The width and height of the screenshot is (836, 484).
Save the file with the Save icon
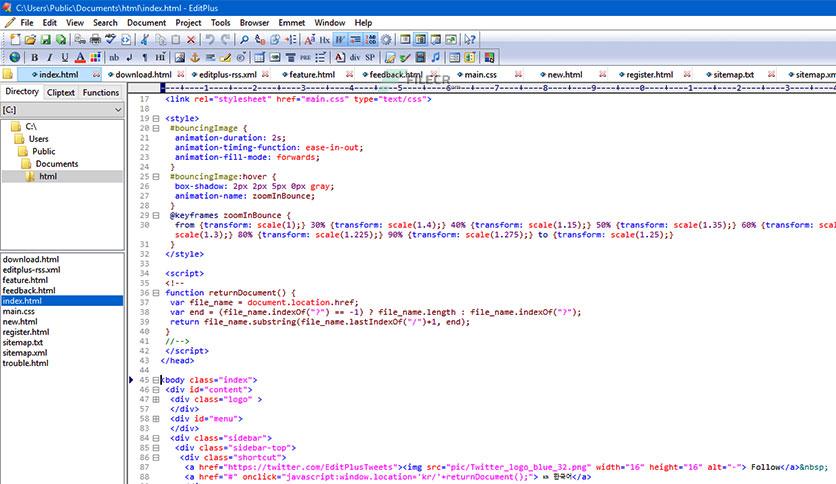click(x=46, y=39)
